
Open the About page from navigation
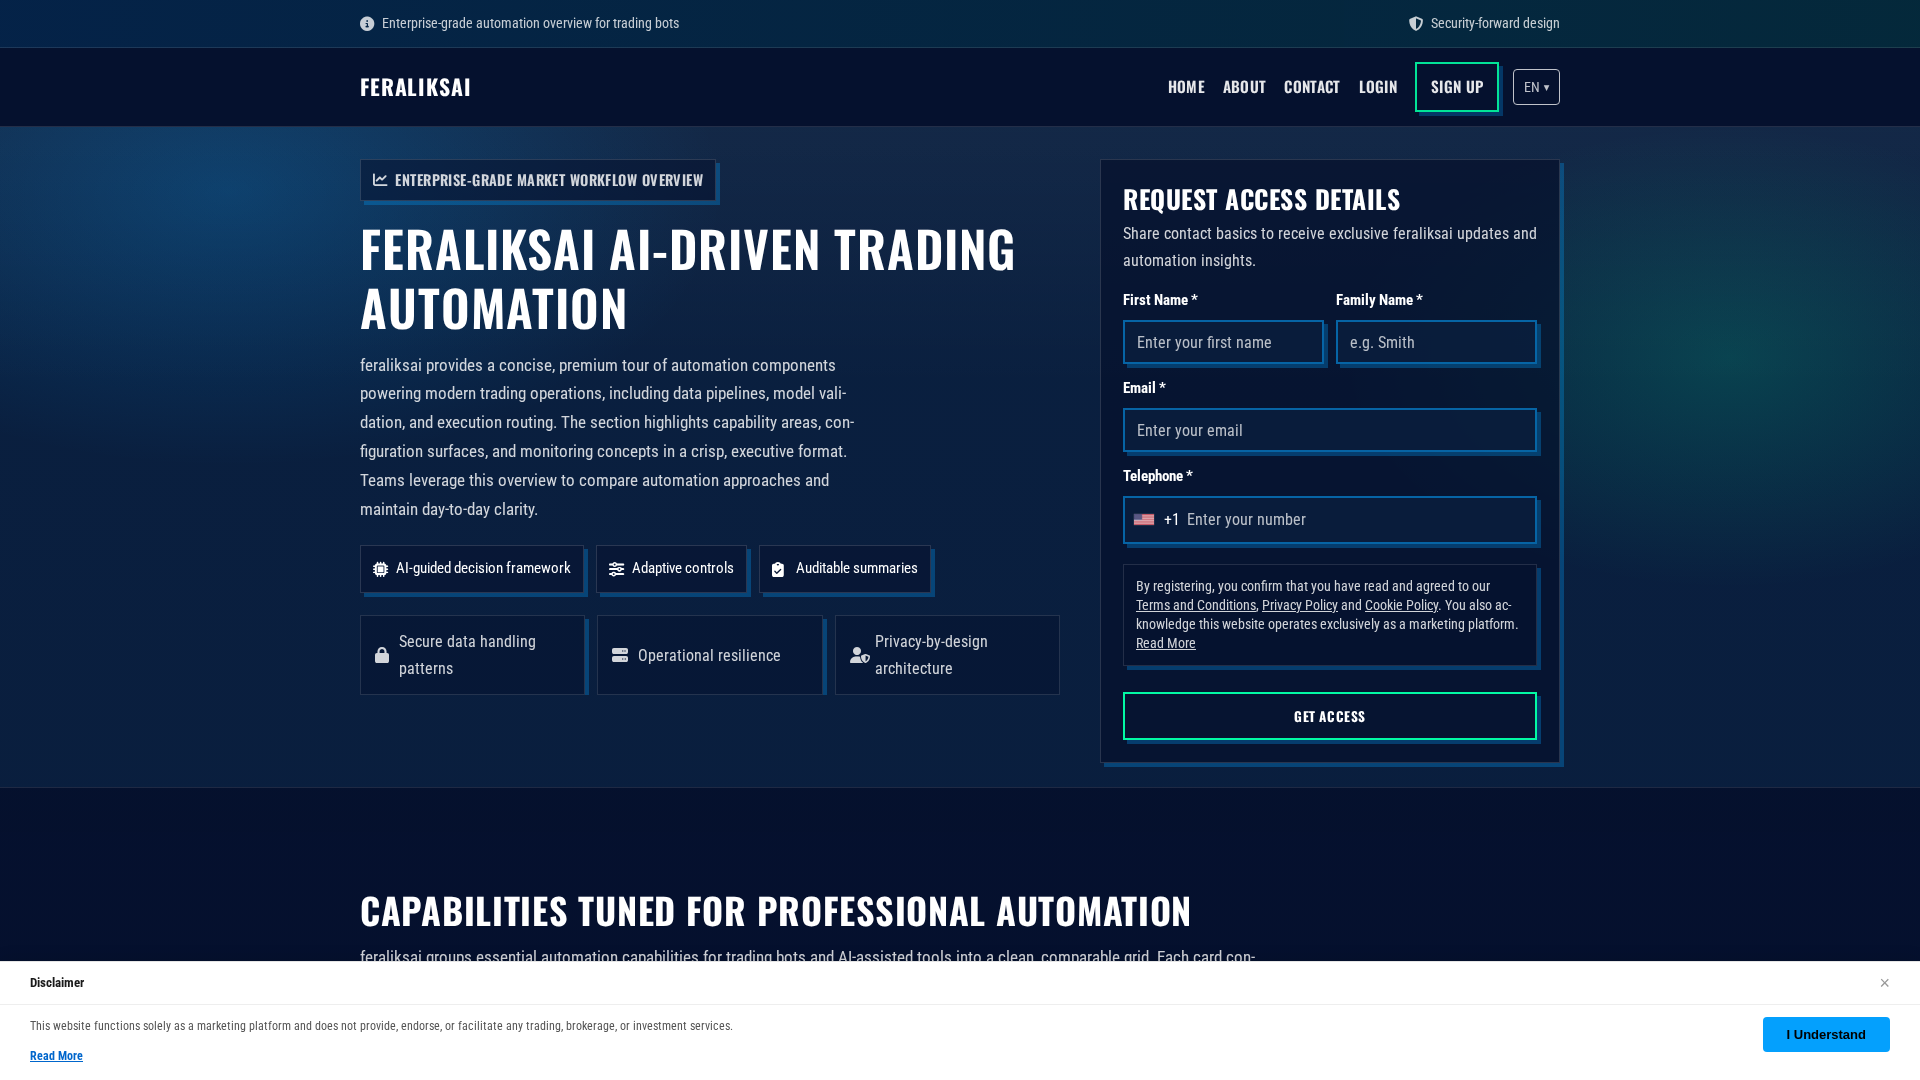click(1244, 87)
